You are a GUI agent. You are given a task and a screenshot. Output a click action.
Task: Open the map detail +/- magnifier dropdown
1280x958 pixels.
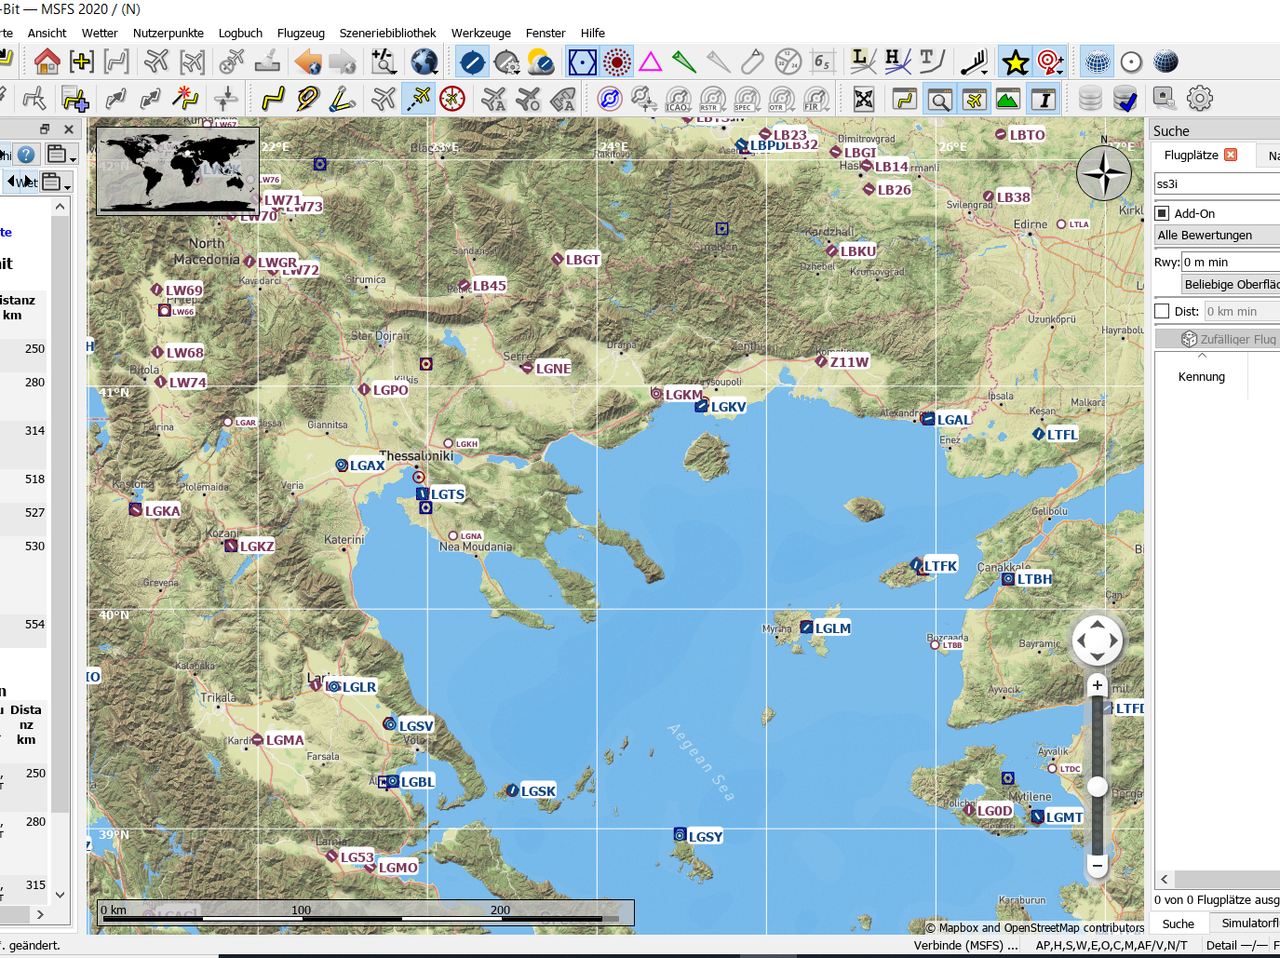[384, 62]
